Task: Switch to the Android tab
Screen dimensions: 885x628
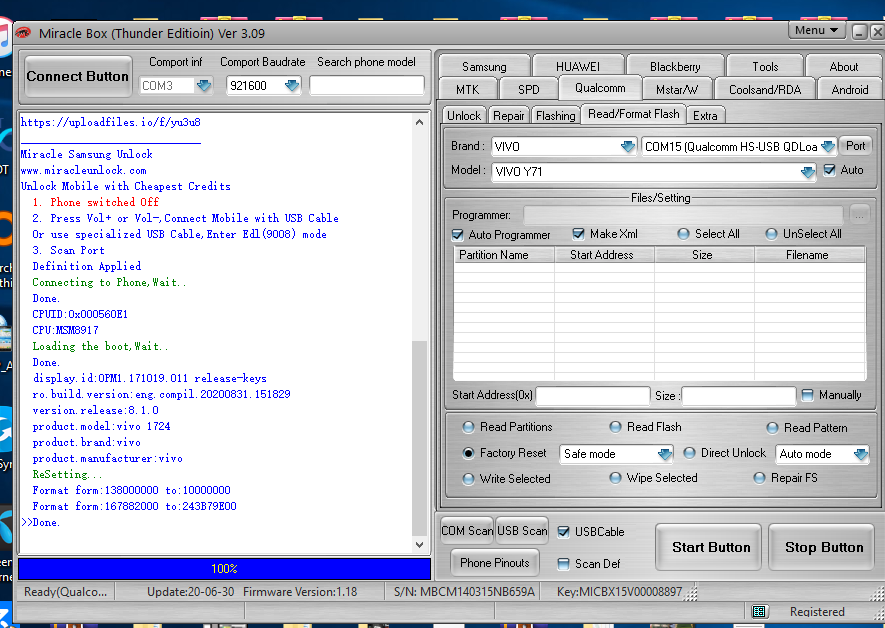Action: 849,89
